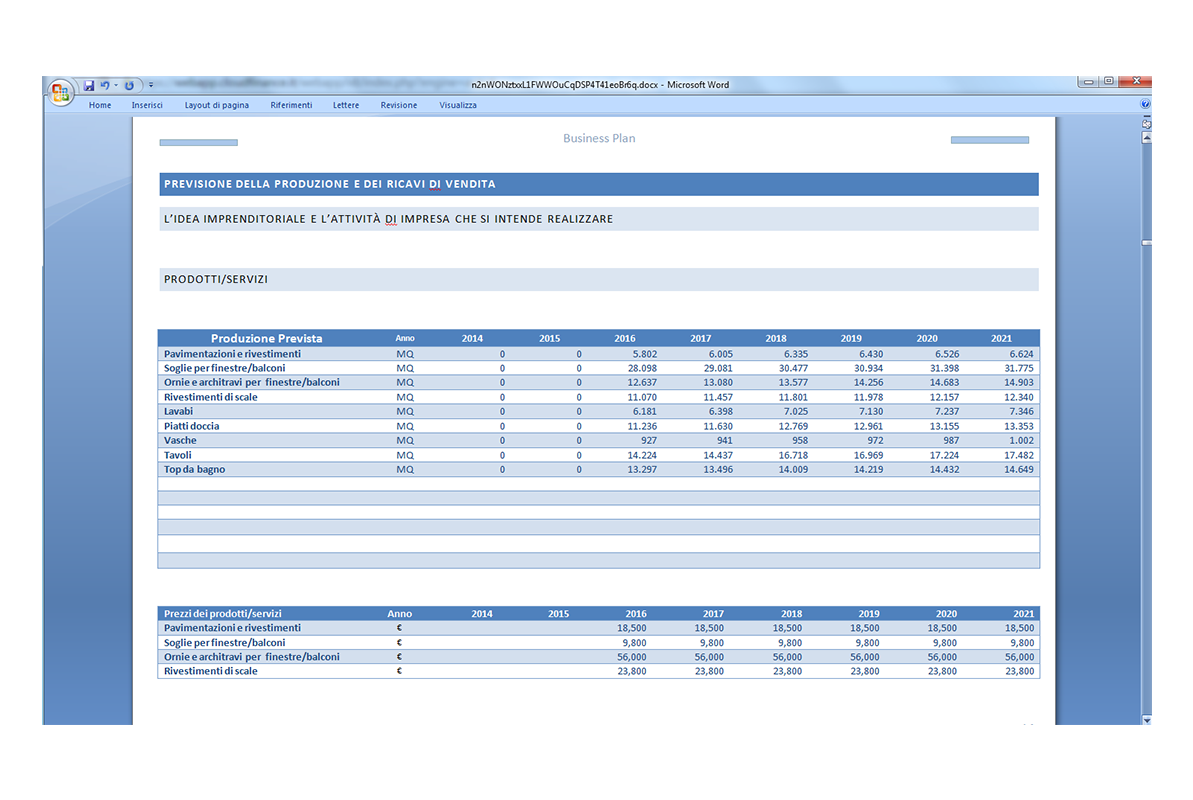Viewport: 1193px width, 800px height.
Task: Open the Visualizza ribbon tab
Action: (458, 105)
